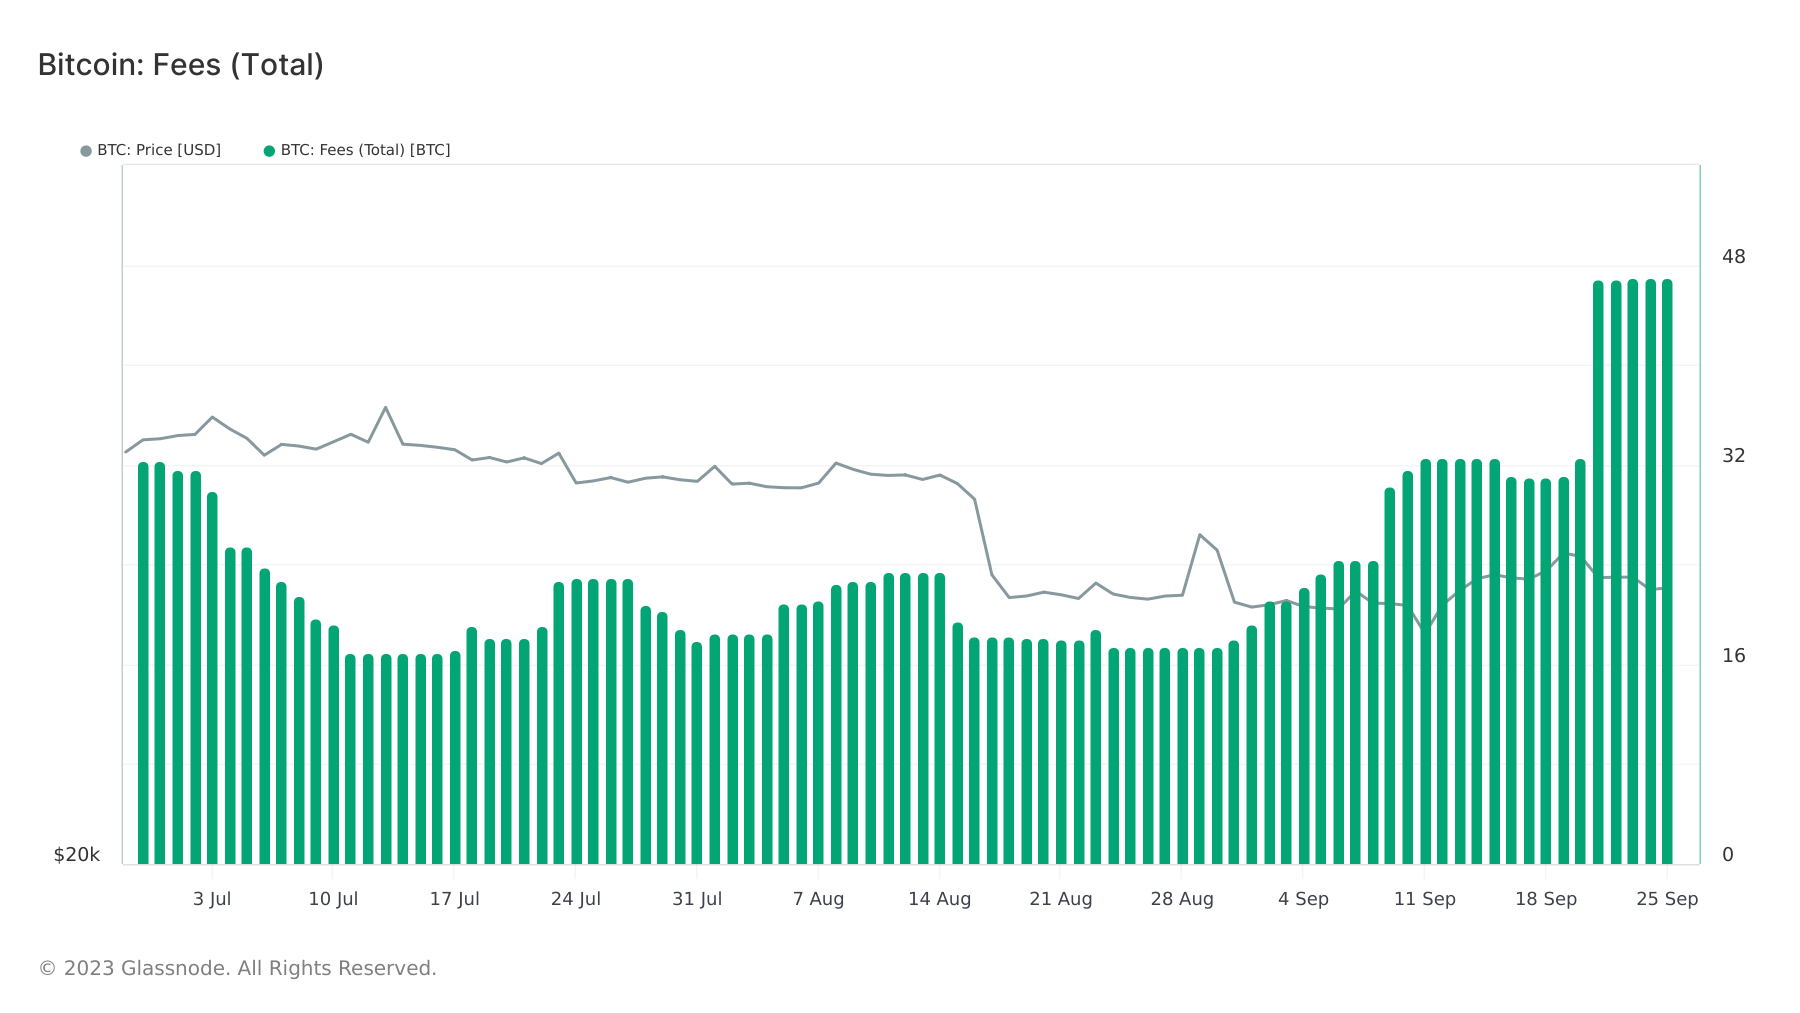
Task: Select the fees bar above 11 Sep
Action: tap(1425, 662)
